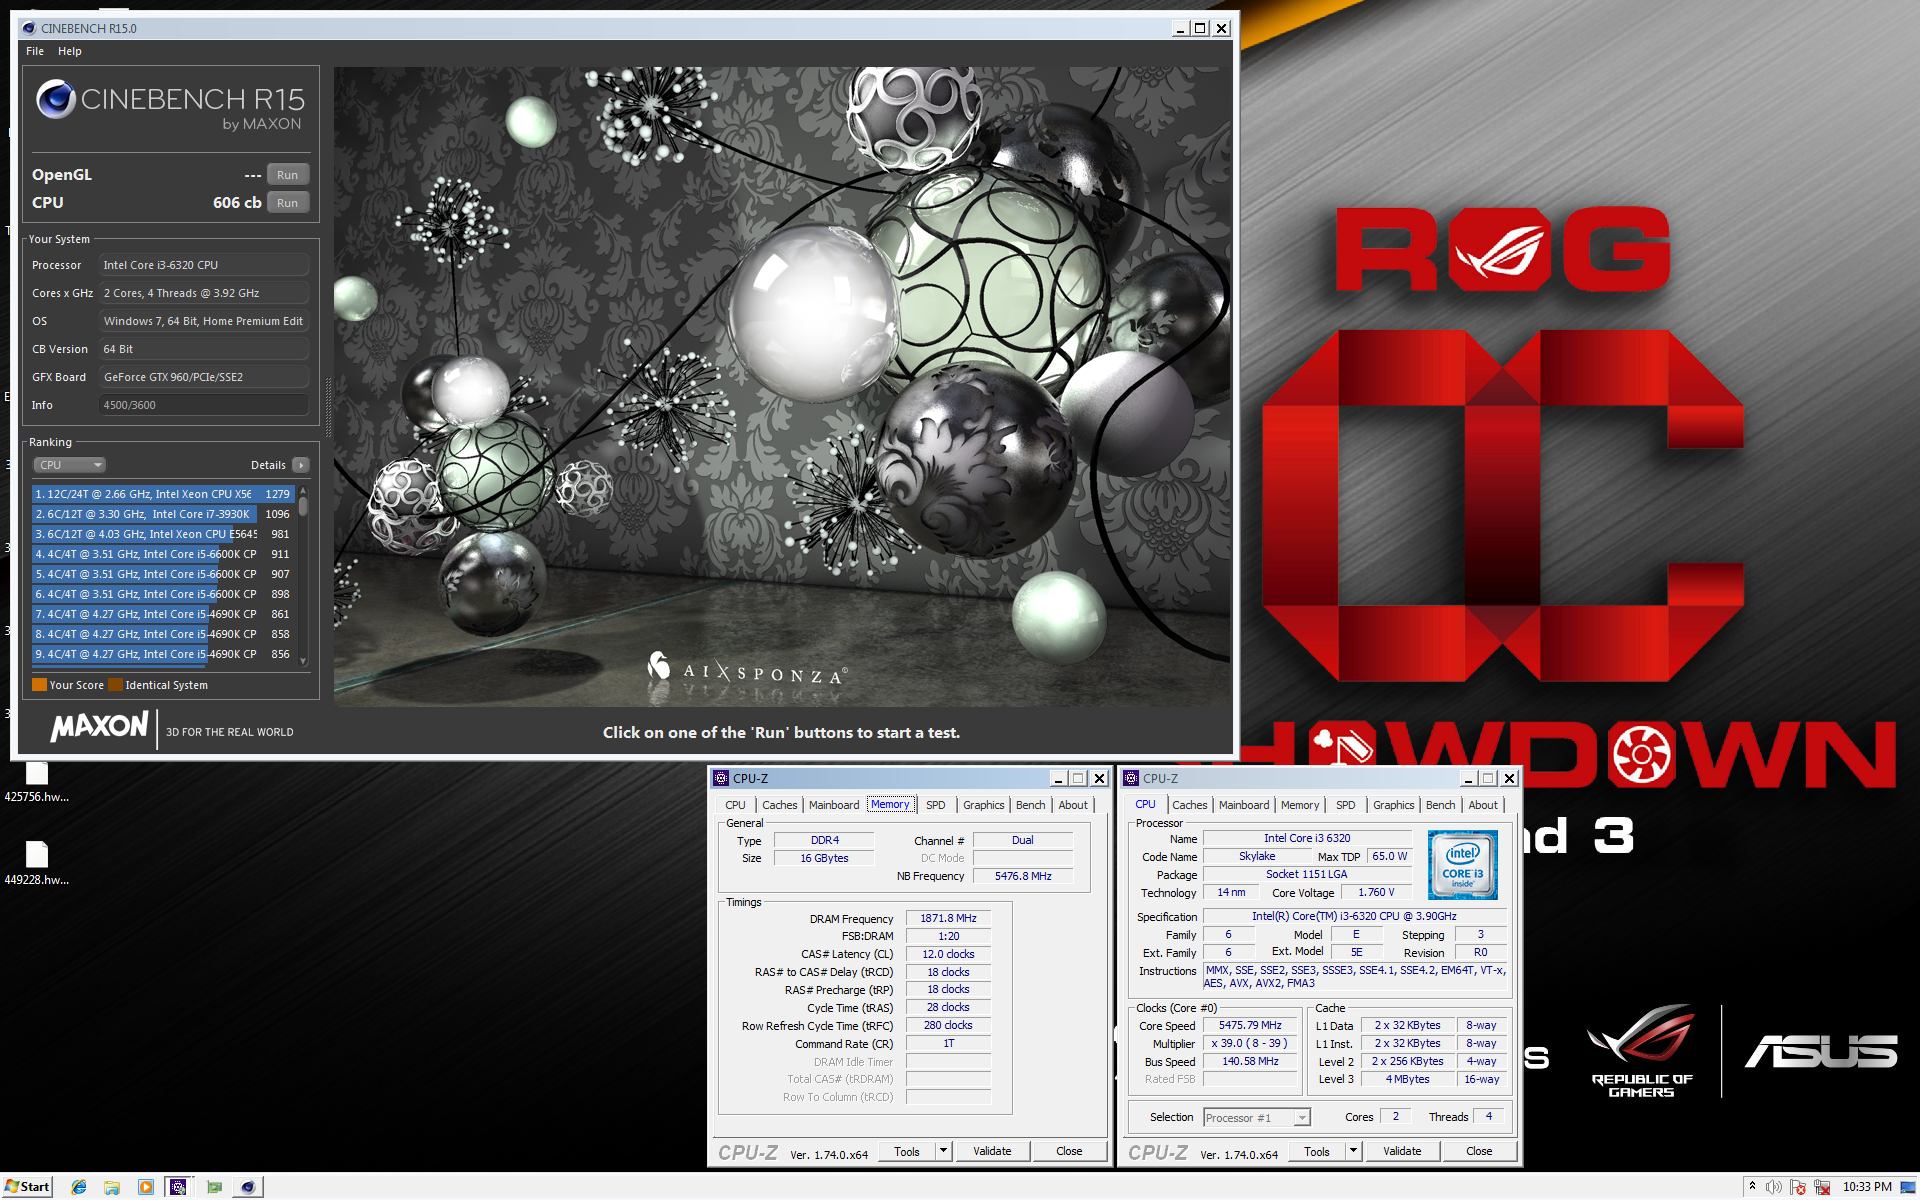Click the Cinebench title bar icon

pyautogui.click(x=28, y=28)
